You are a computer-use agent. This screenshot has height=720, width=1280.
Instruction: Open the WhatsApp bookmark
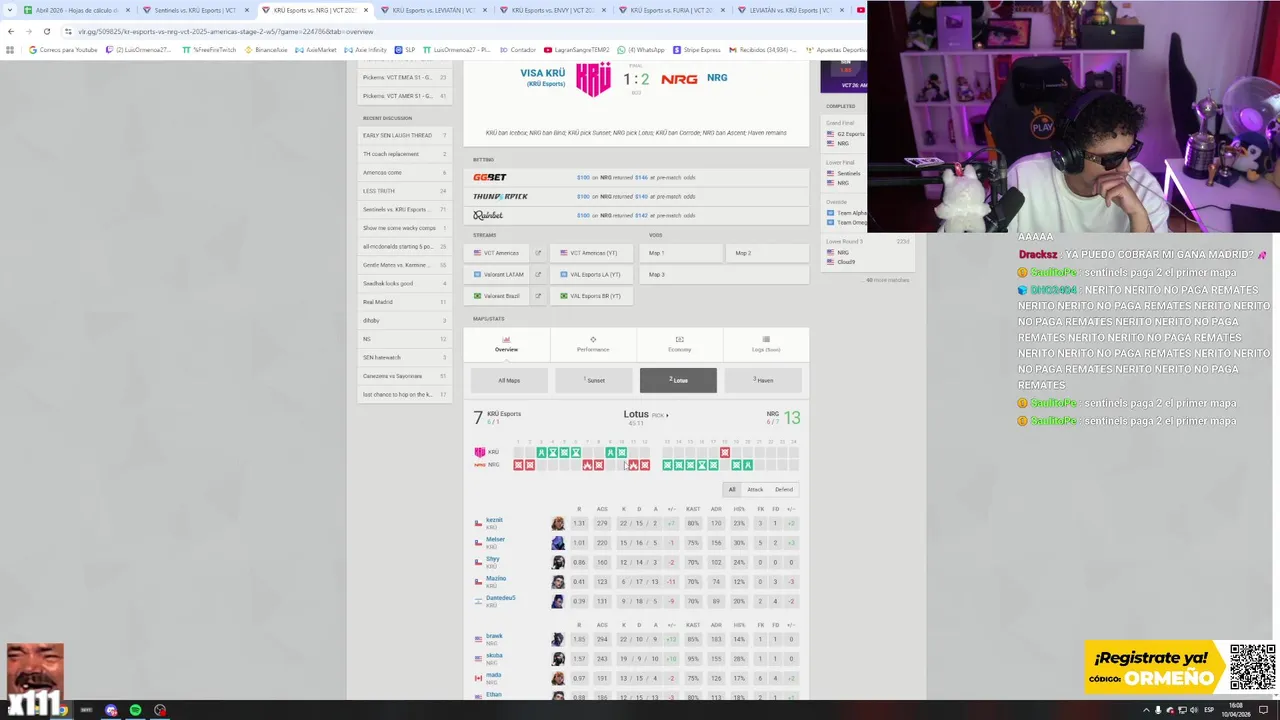coord(641,49)
